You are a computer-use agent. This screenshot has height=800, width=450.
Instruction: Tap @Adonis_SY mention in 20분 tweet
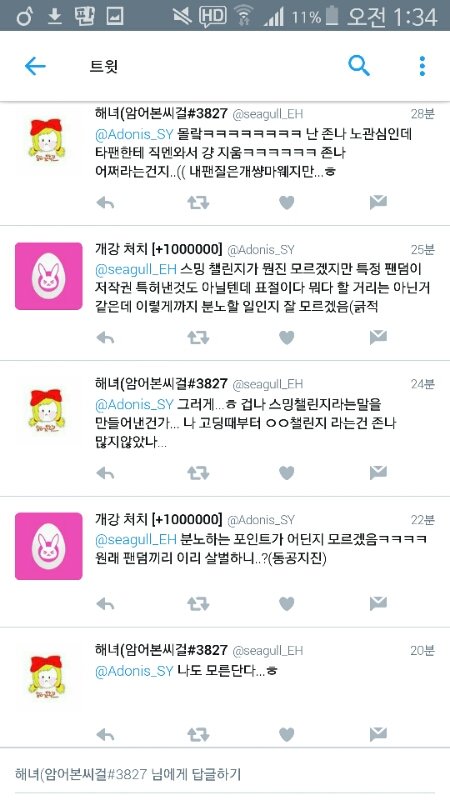pos(134,671)
